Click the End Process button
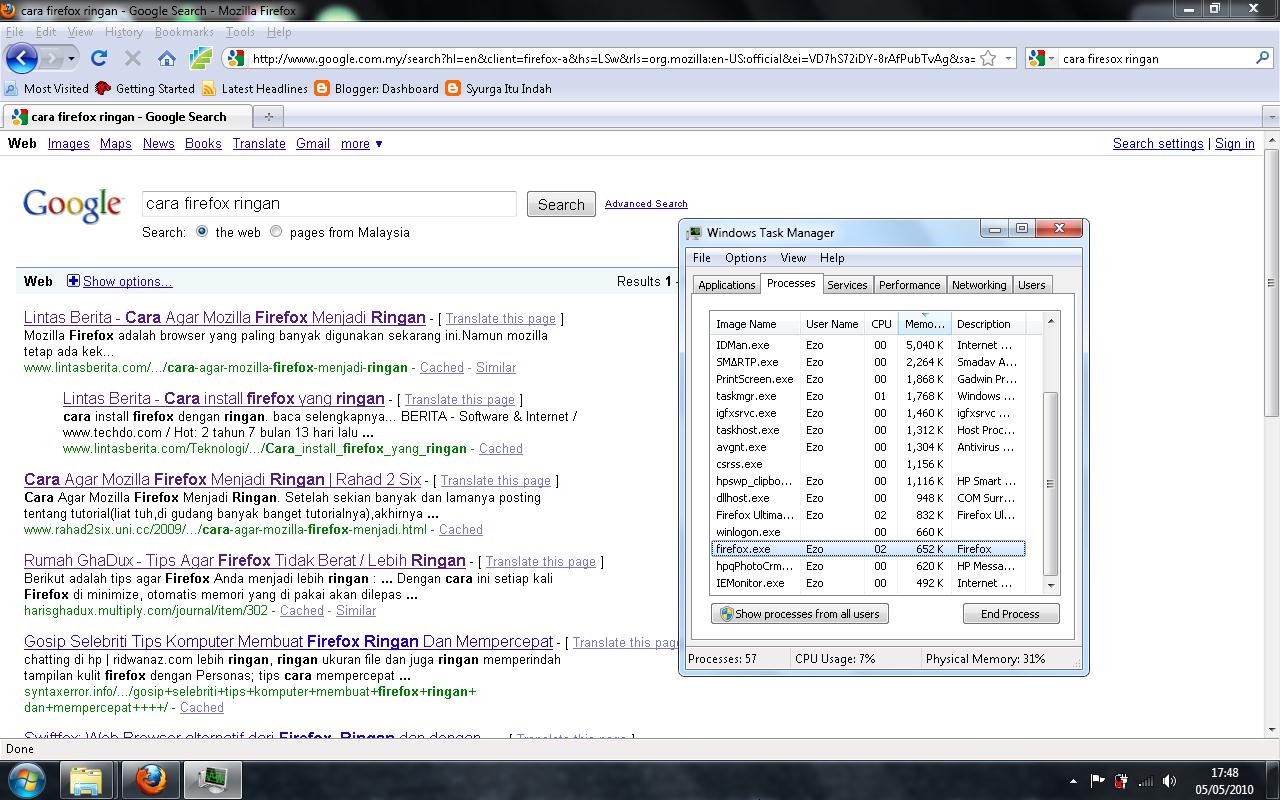This screenshot has height=800, width=1280. 1010,614
